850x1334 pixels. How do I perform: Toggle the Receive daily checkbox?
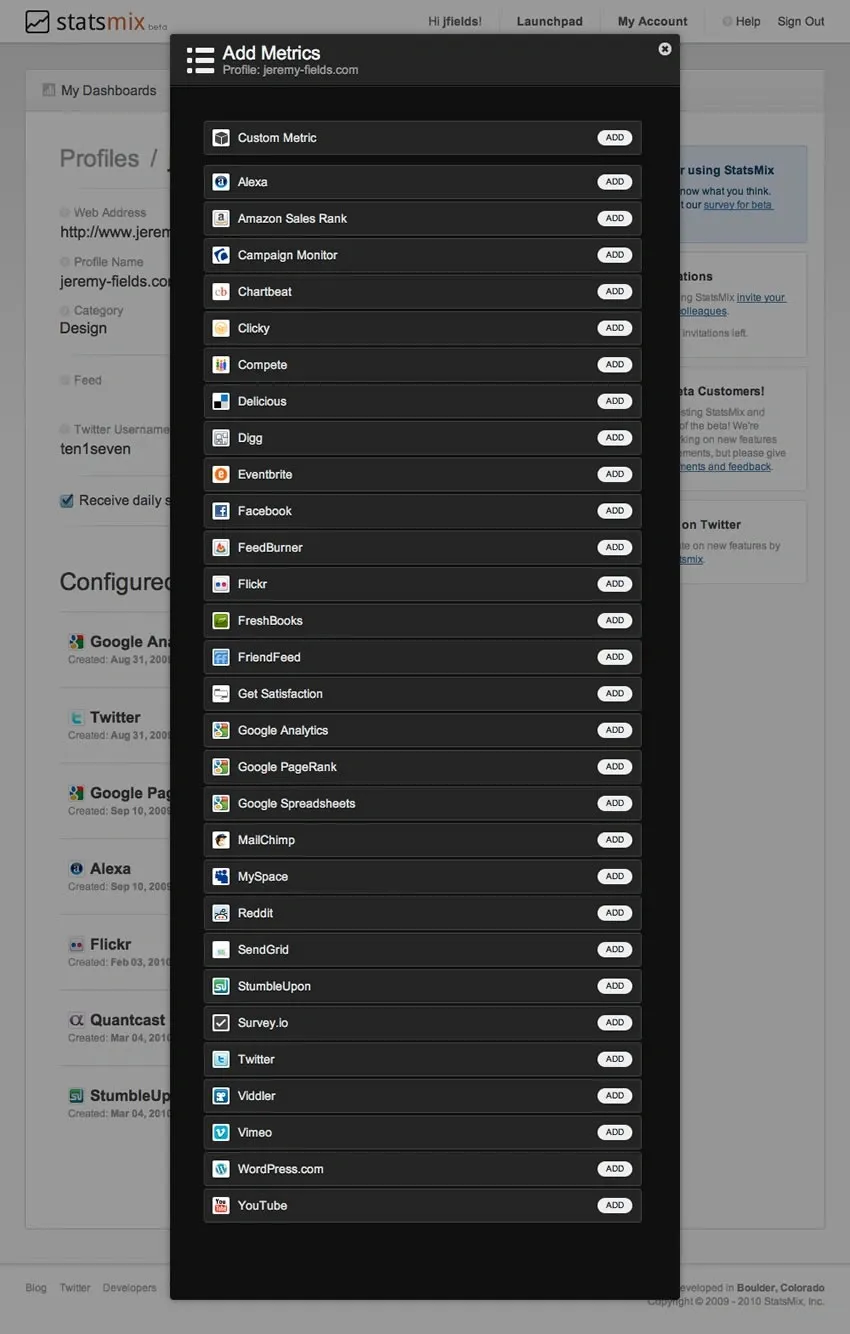click(x=67, y=501)
